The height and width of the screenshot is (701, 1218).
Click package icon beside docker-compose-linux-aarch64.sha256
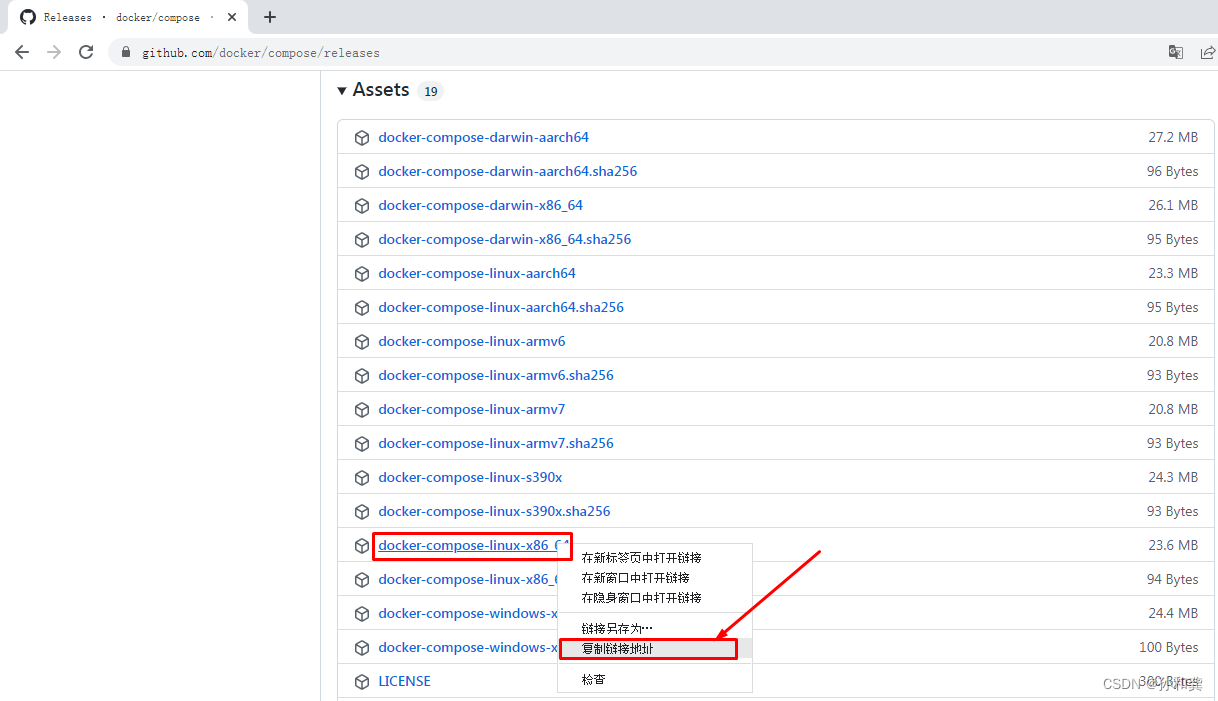point(362,307)
